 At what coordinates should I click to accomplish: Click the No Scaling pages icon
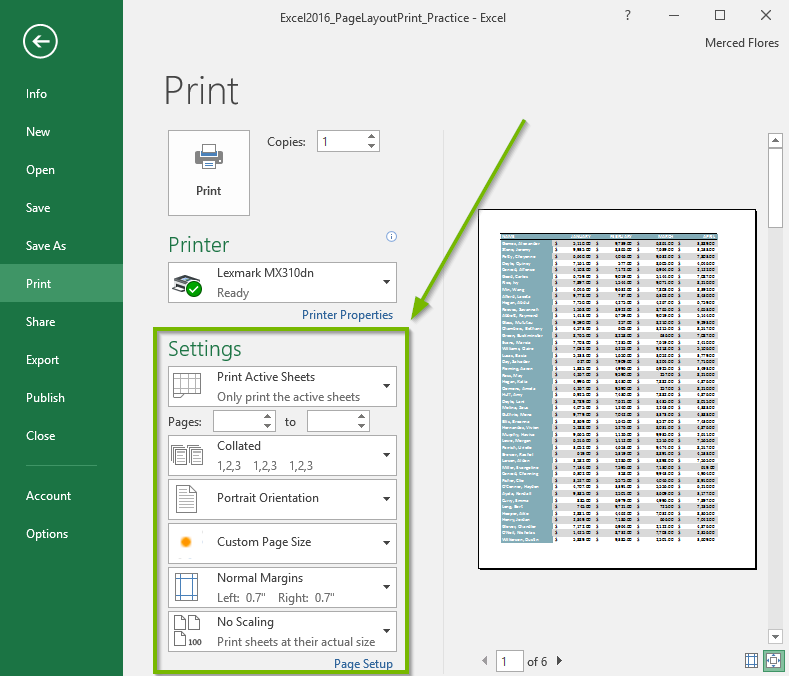[x=187, y=630]
